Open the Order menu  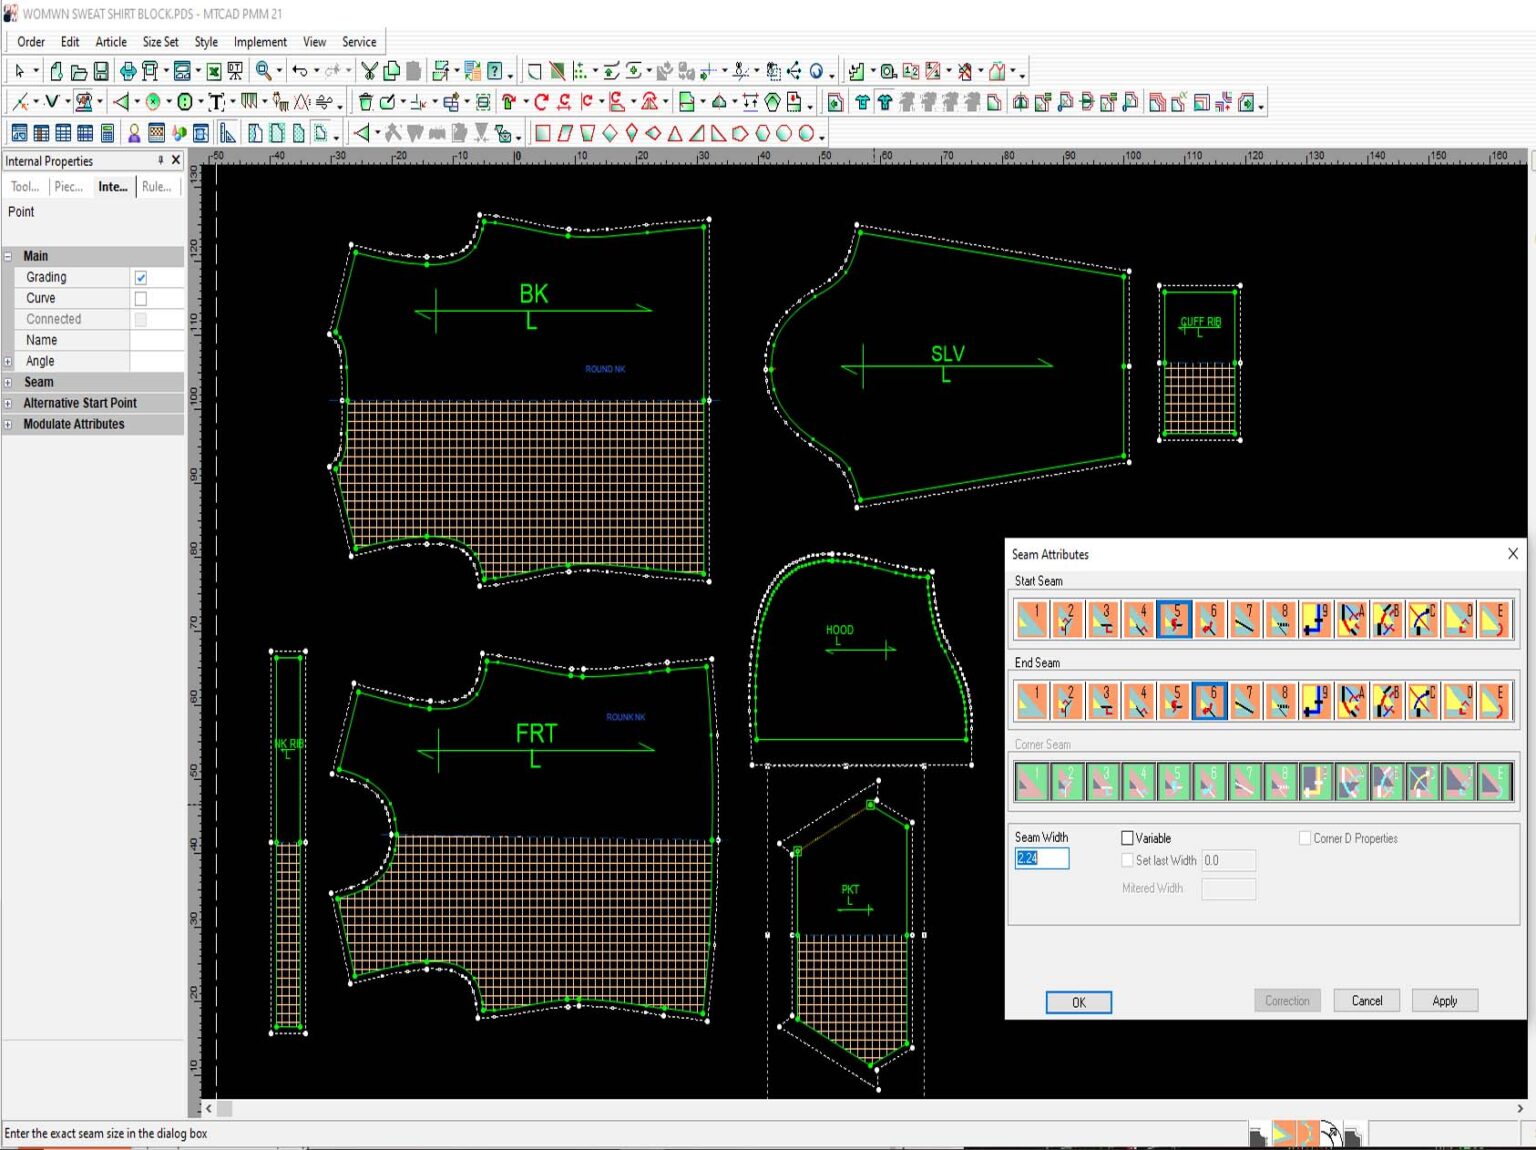pyautogui.click(x=31, y=42)
